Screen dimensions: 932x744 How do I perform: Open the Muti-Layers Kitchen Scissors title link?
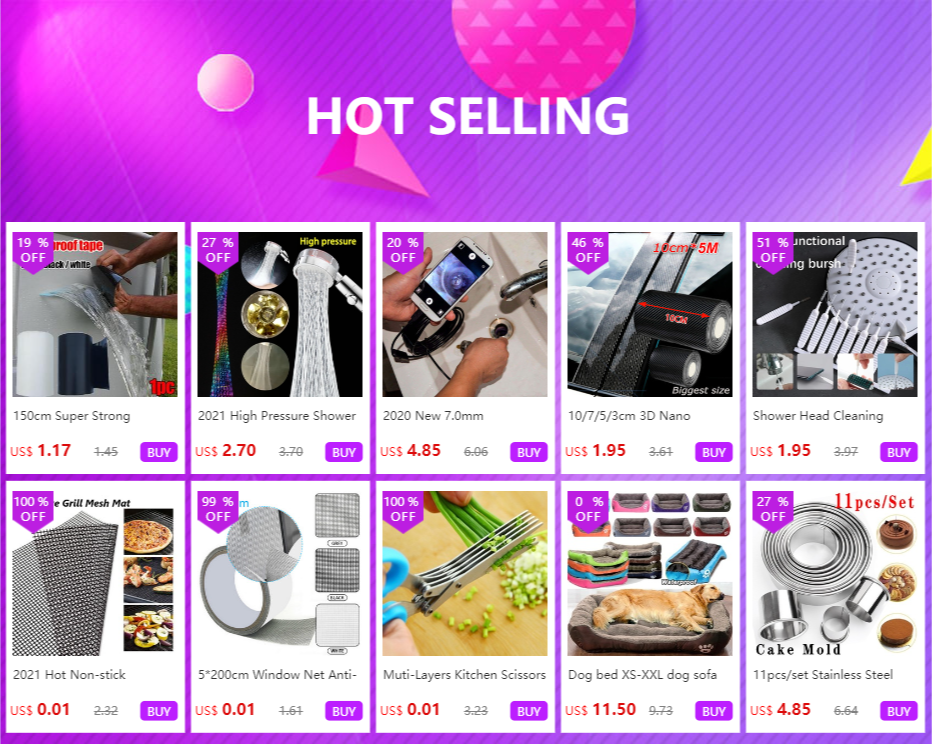pyautogui.click(x=464, y=675)
